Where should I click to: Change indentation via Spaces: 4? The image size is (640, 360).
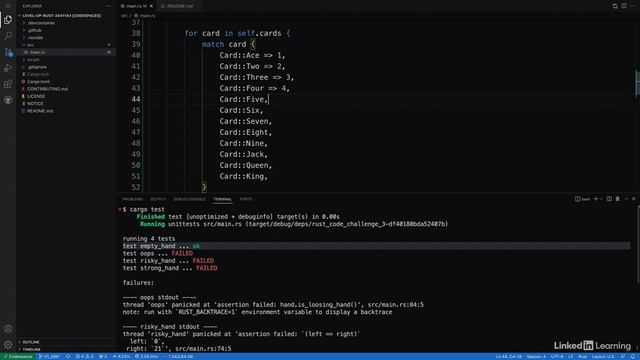[x=536, y=357]
